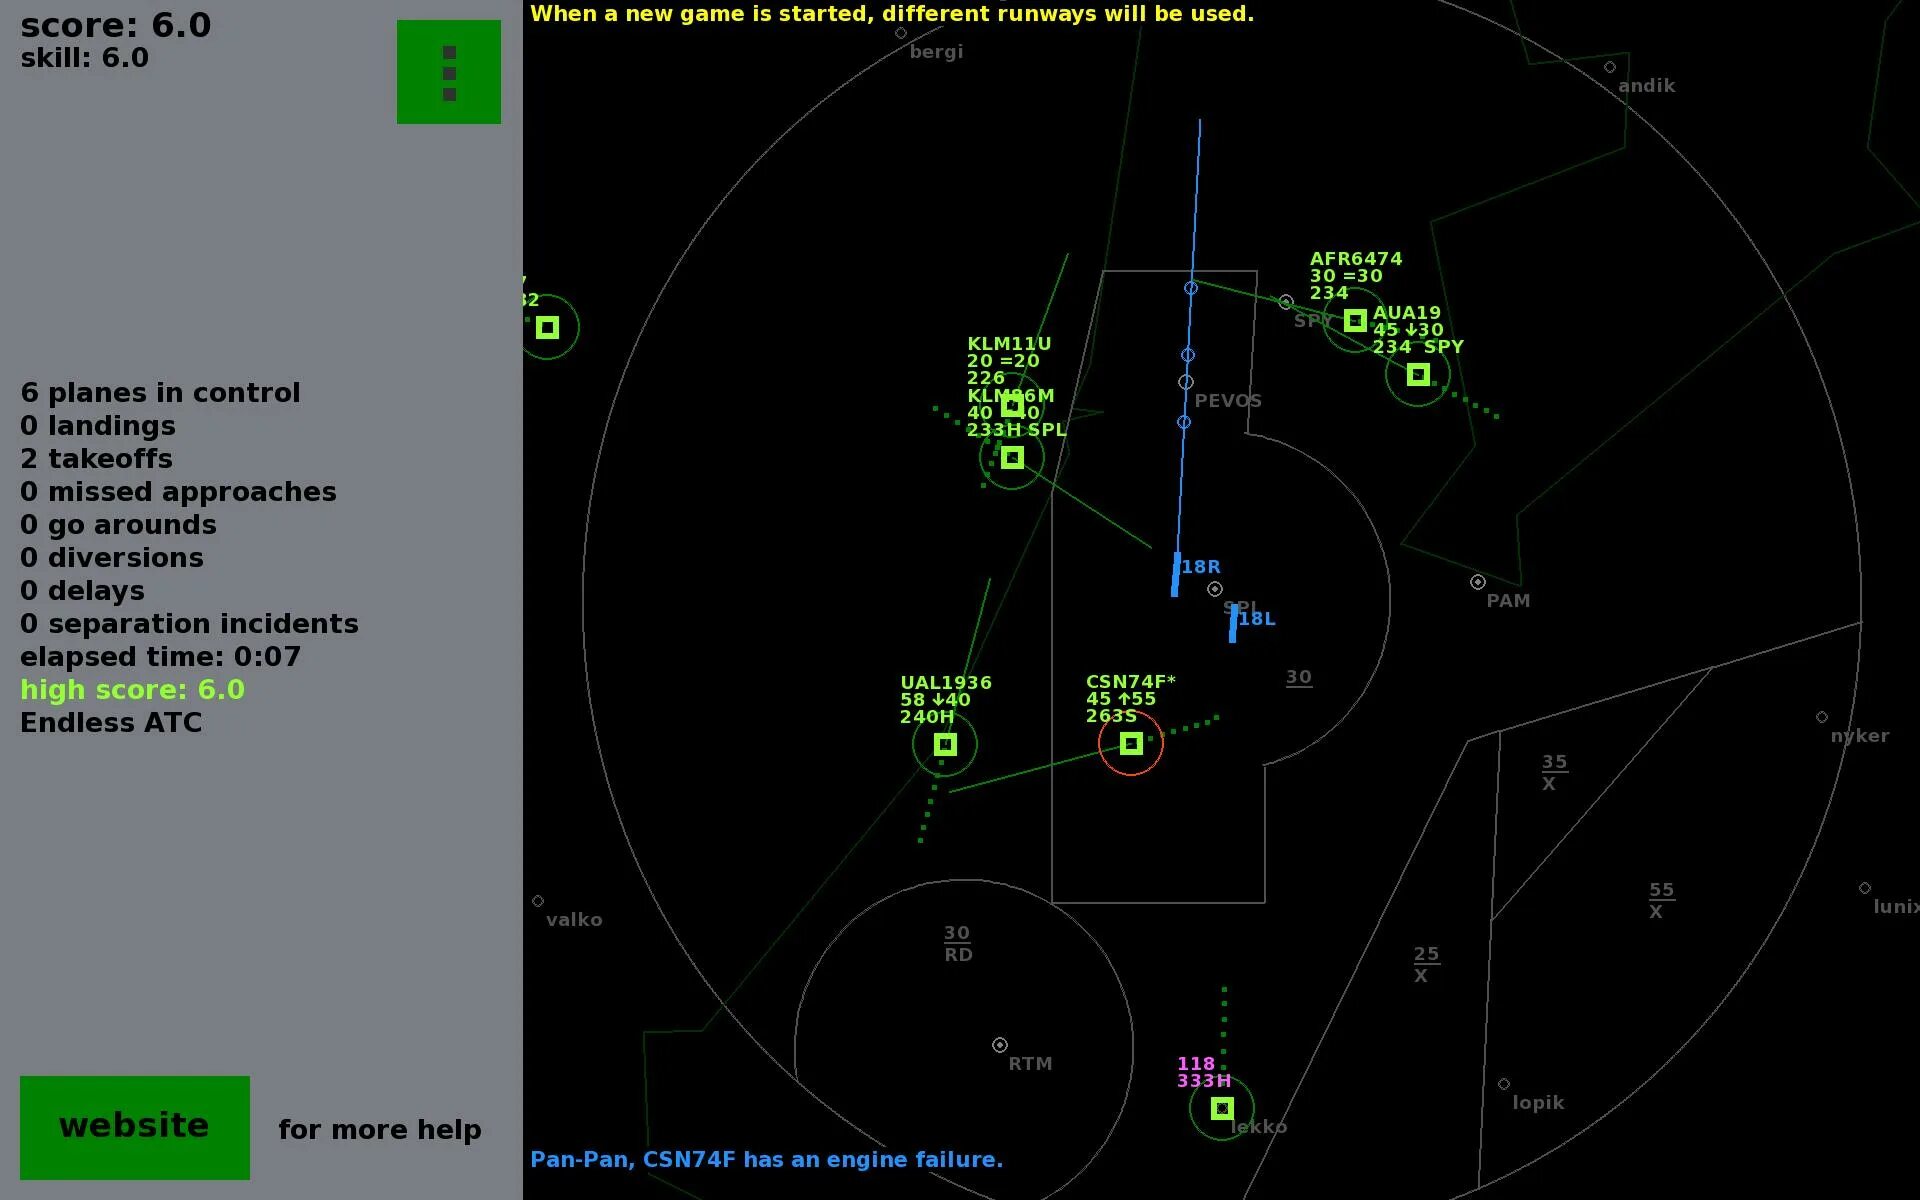
Task: Click the nyker waypoint
Action: (x=1822, y=716)
